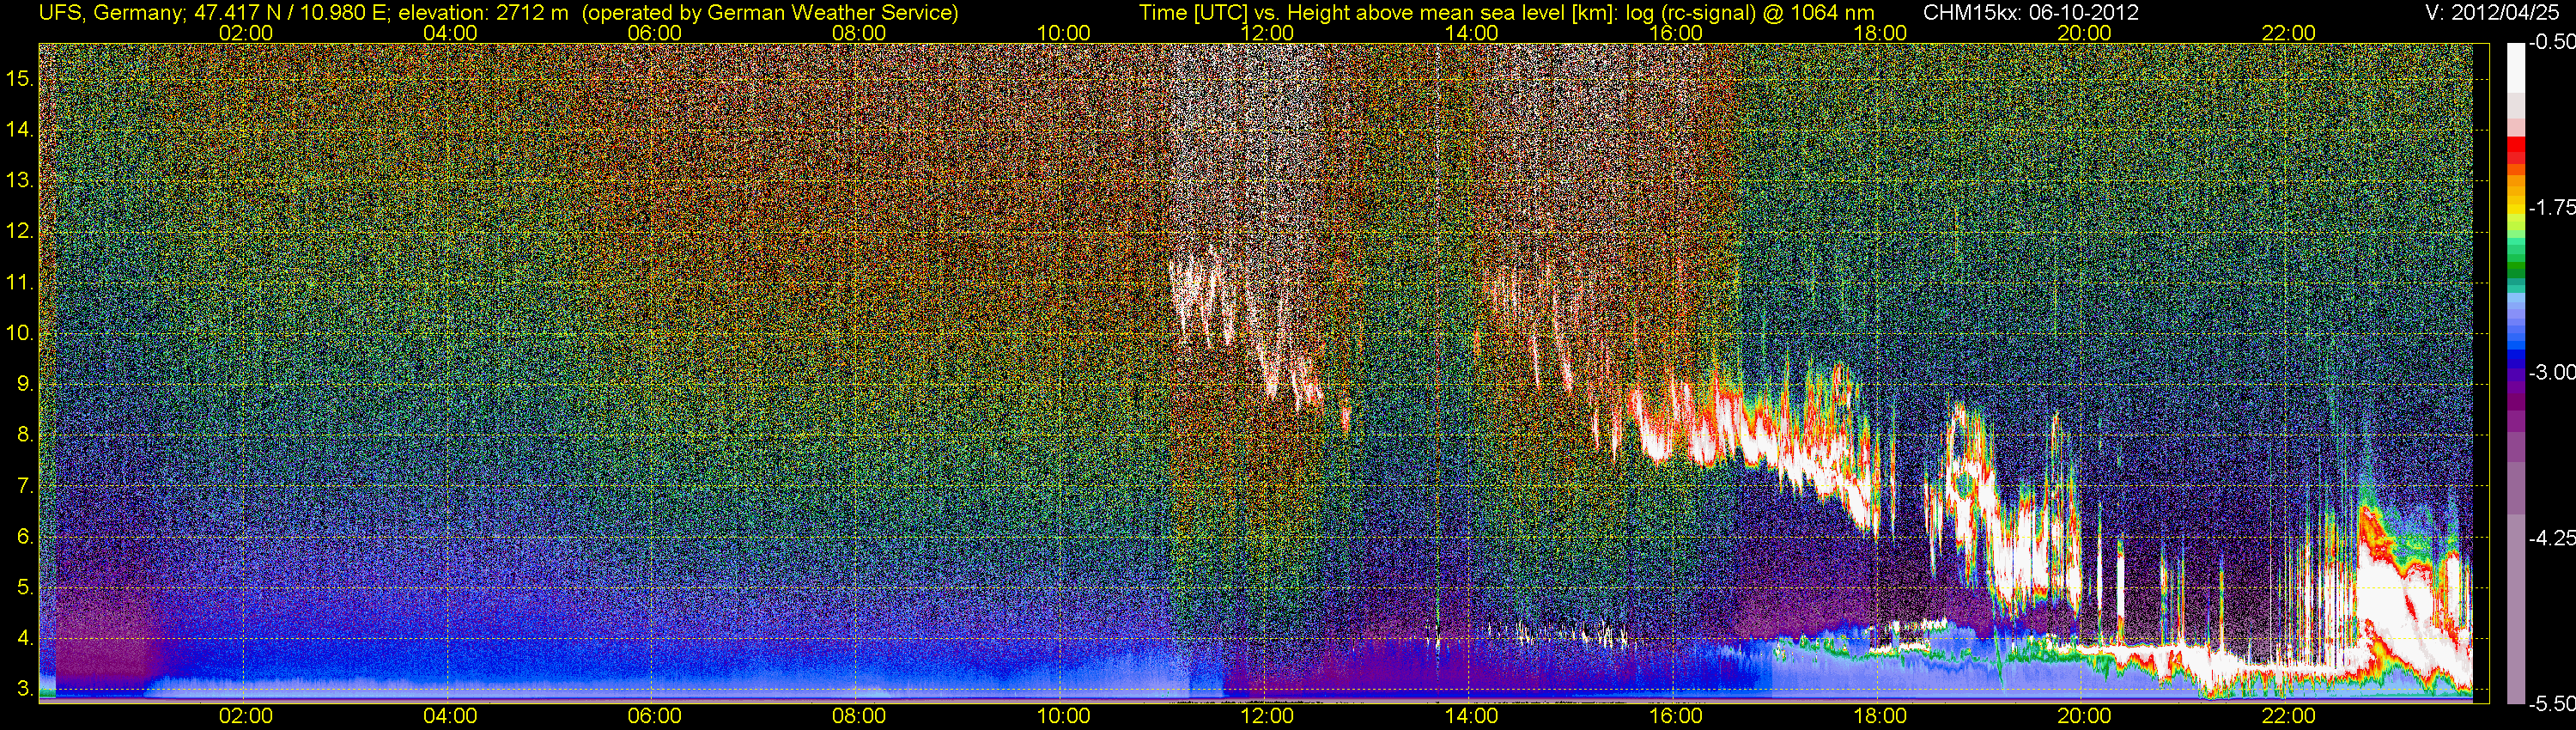Click the '14.' height axis label
This screenshot has height=730, width=2576.
(20, 130)
